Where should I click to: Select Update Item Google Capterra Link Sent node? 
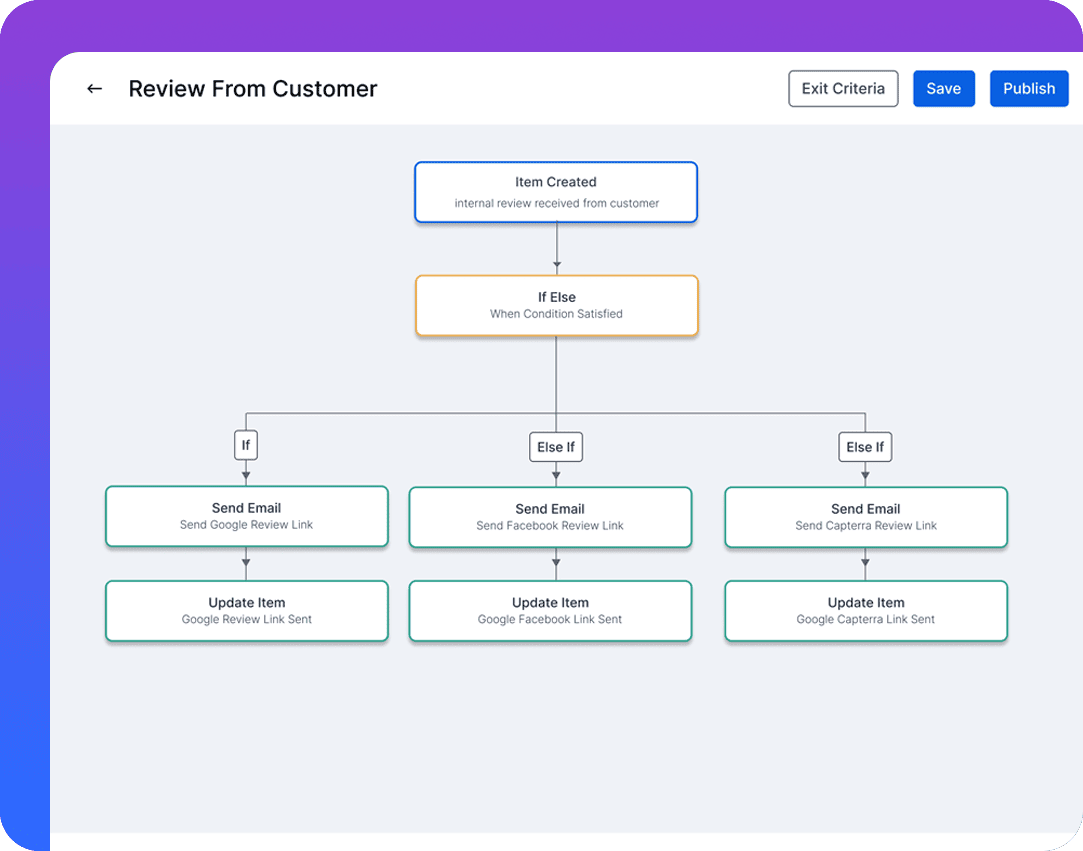[x=866, y=611]
